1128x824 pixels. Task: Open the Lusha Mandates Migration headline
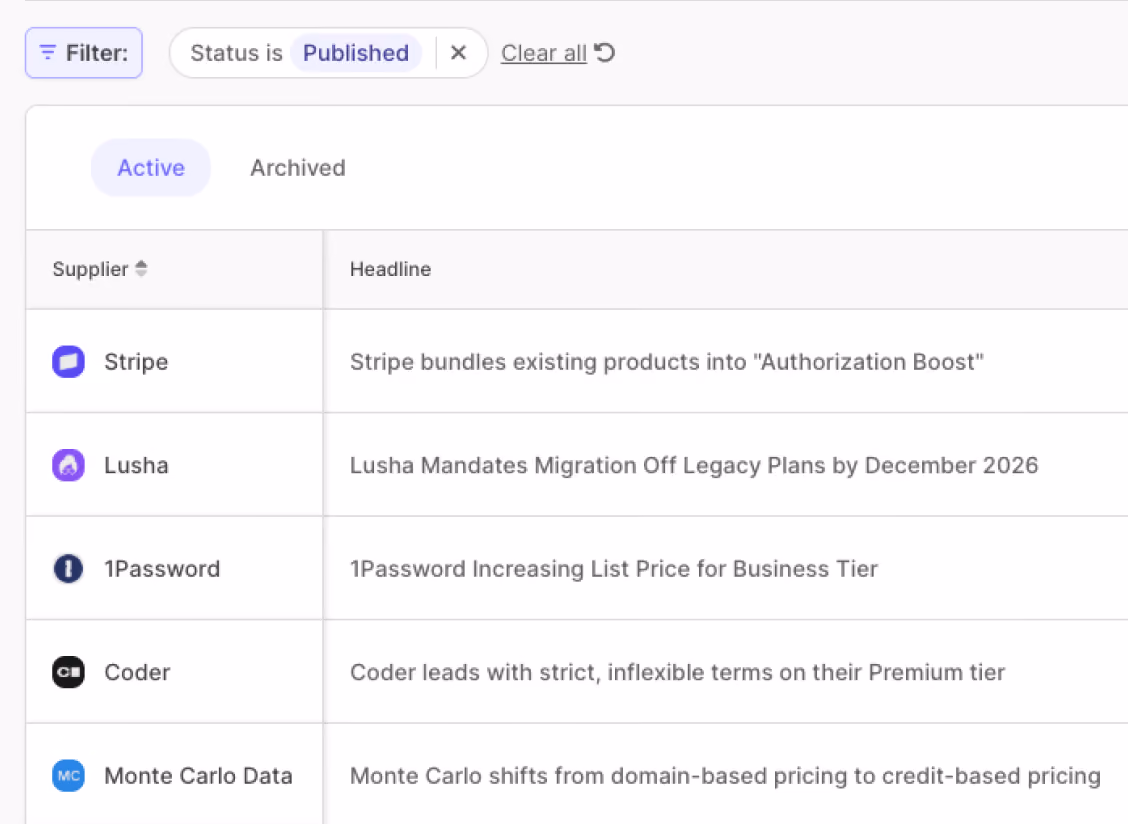[694, 466]
